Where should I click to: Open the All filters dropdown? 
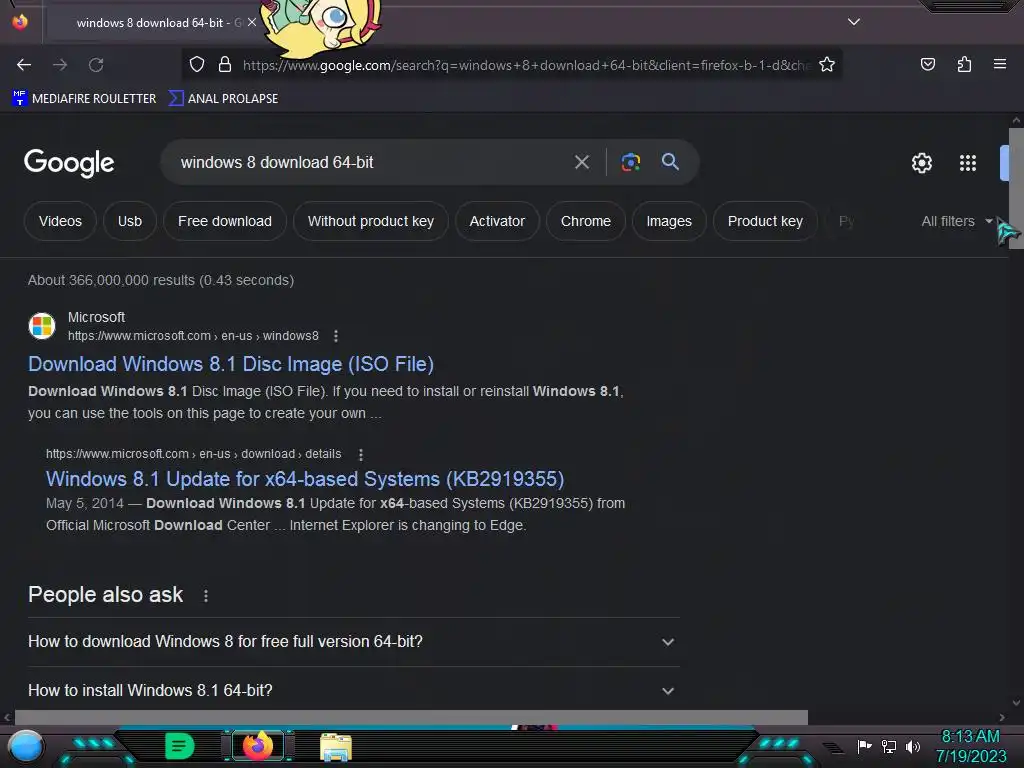[957, 221]
